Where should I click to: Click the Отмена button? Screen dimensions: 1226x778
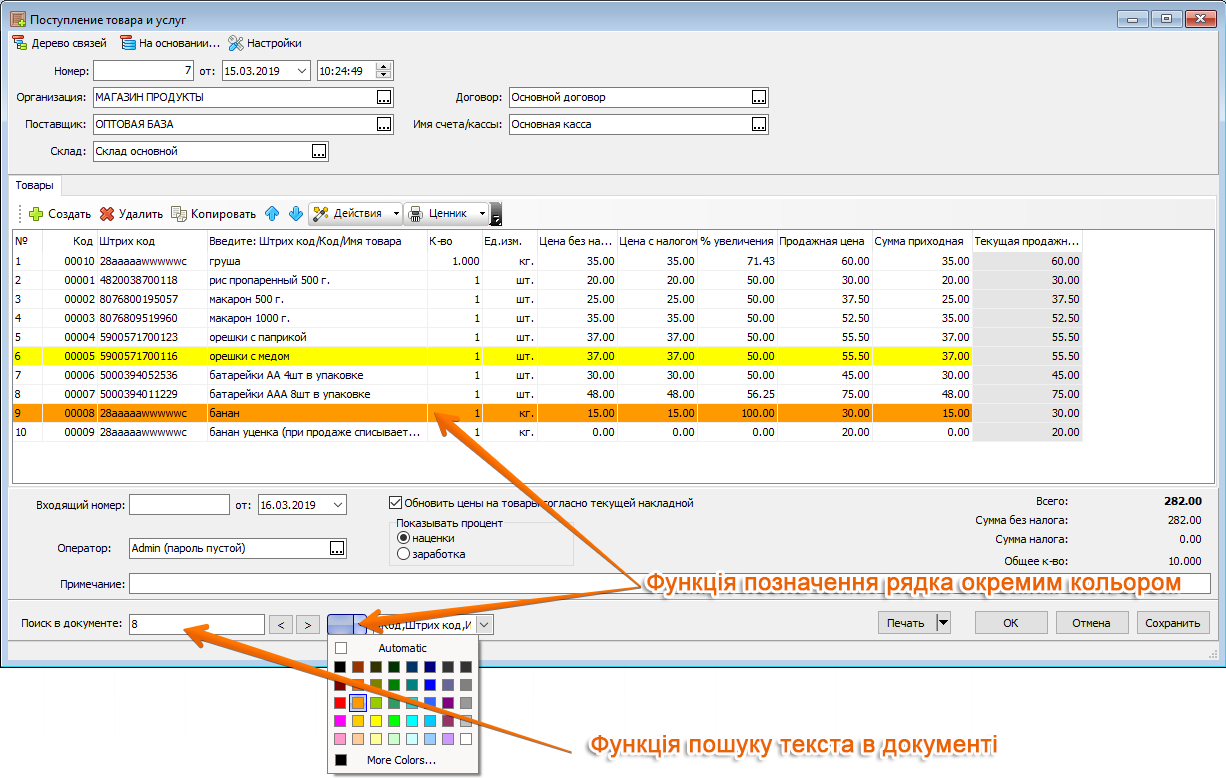click(x=1091, y=623)
